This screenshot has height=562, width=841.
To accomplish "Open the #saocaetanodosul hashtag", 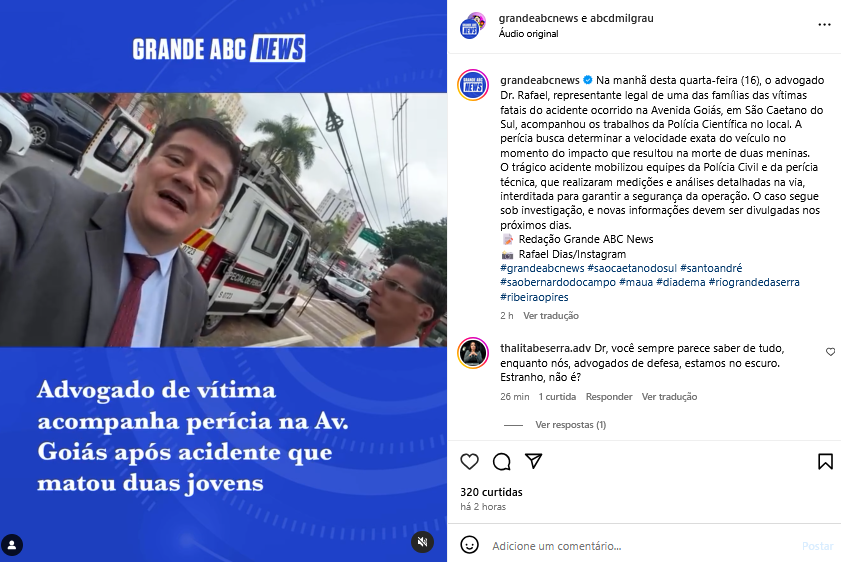I will (x=632, y=268).
